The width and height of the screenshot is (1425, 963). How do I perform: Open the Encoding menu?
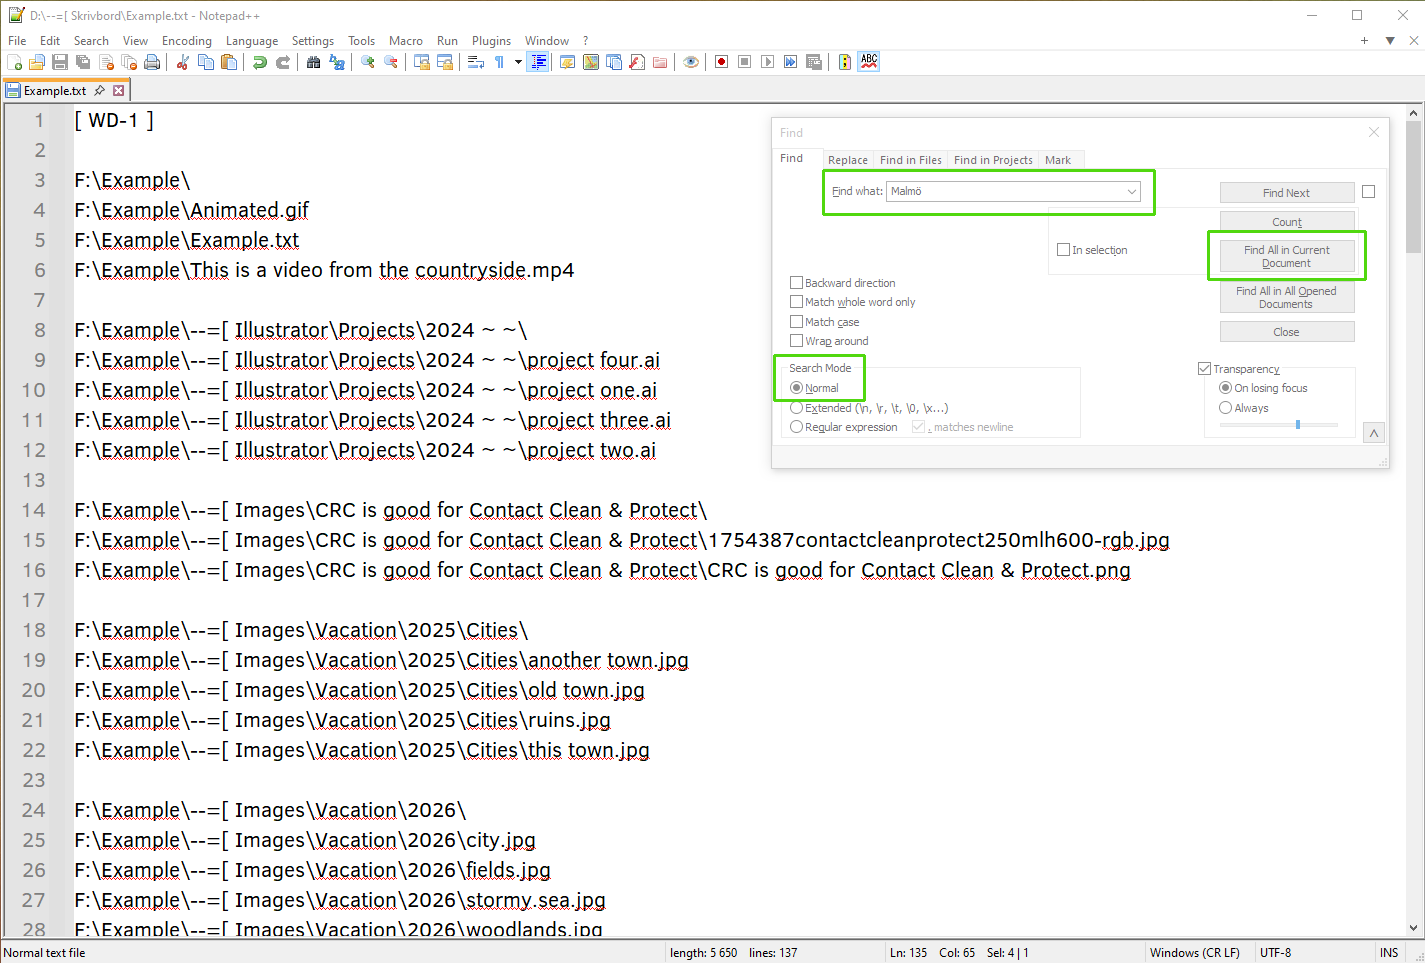pyautogui.click(x=187, y=41)
